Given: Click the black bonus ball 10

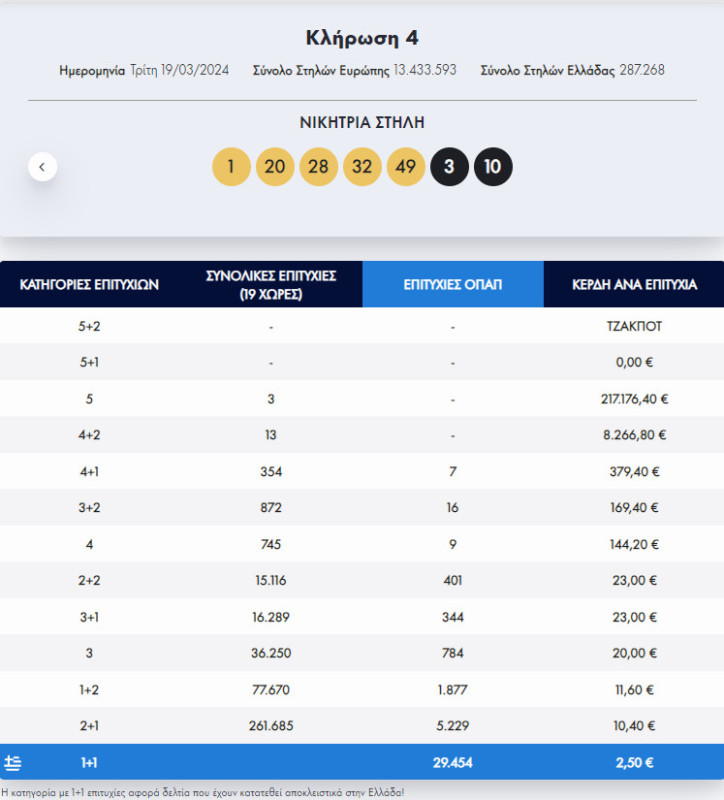Looking at the screenshot, I should pos(492,167).
